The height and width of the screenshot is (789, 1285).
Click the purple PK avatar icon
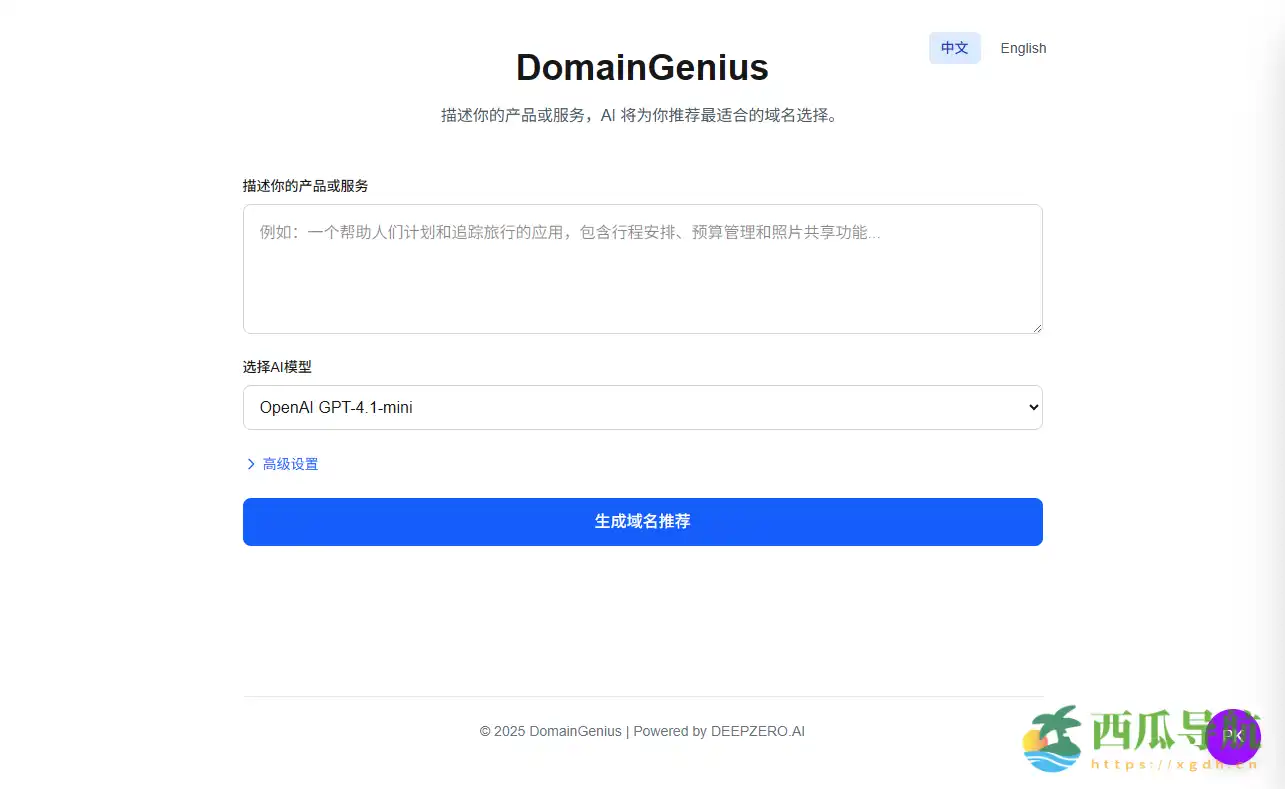[x=1233, y=737]
